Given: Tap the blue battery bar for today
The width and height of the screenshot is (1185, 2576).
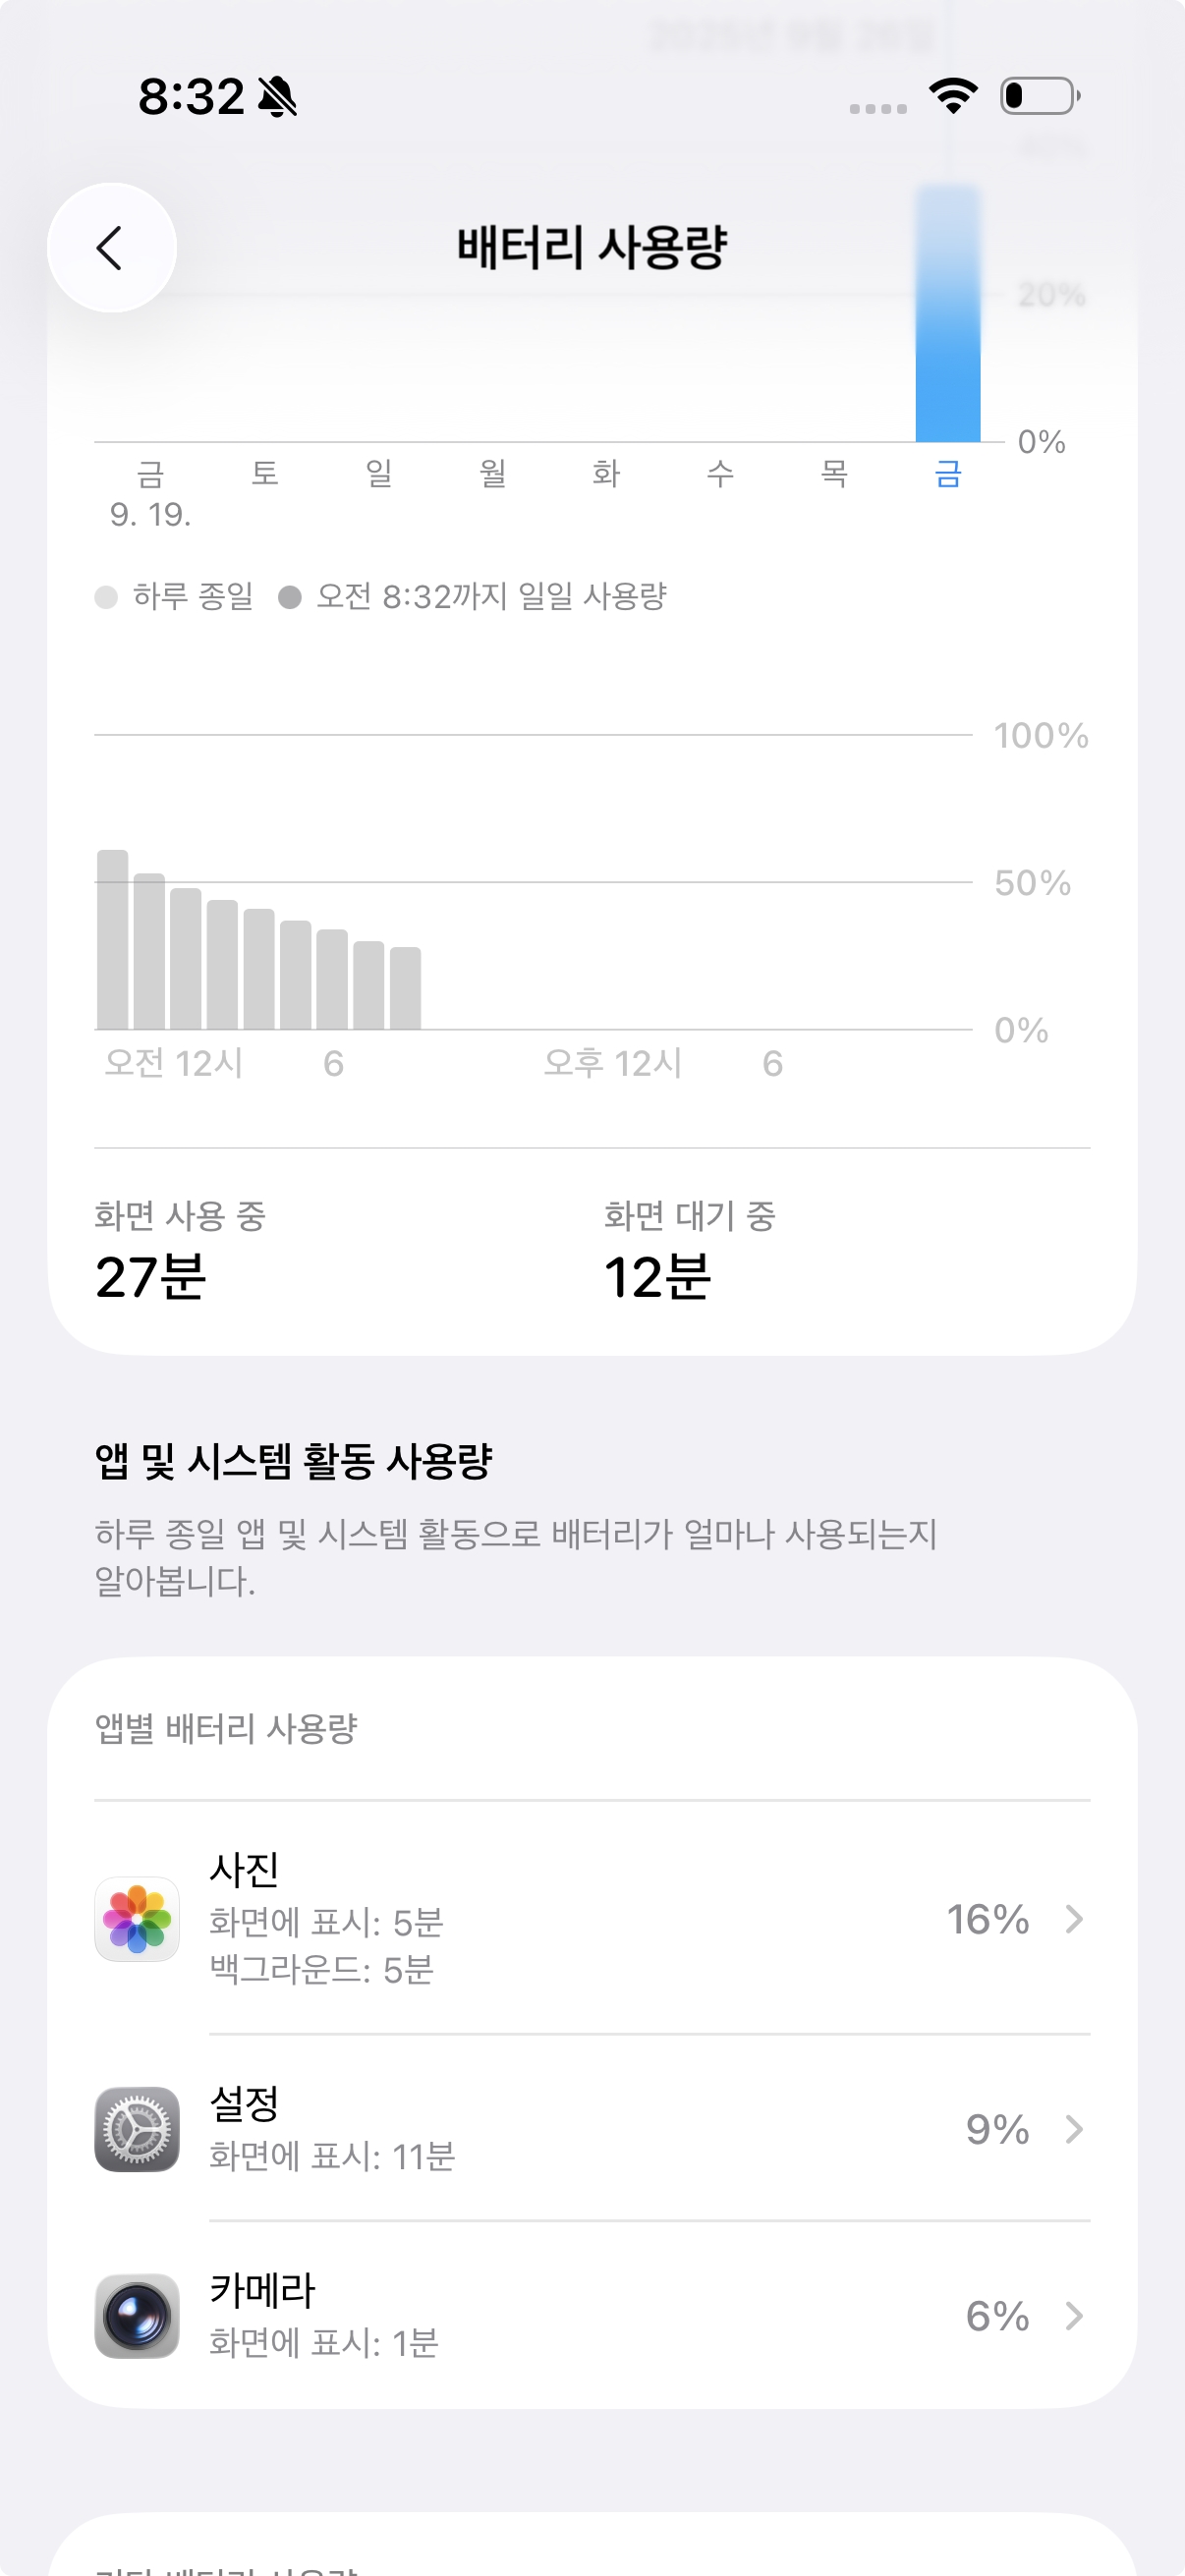Looking at the screenshot, I should click(947, 330).
